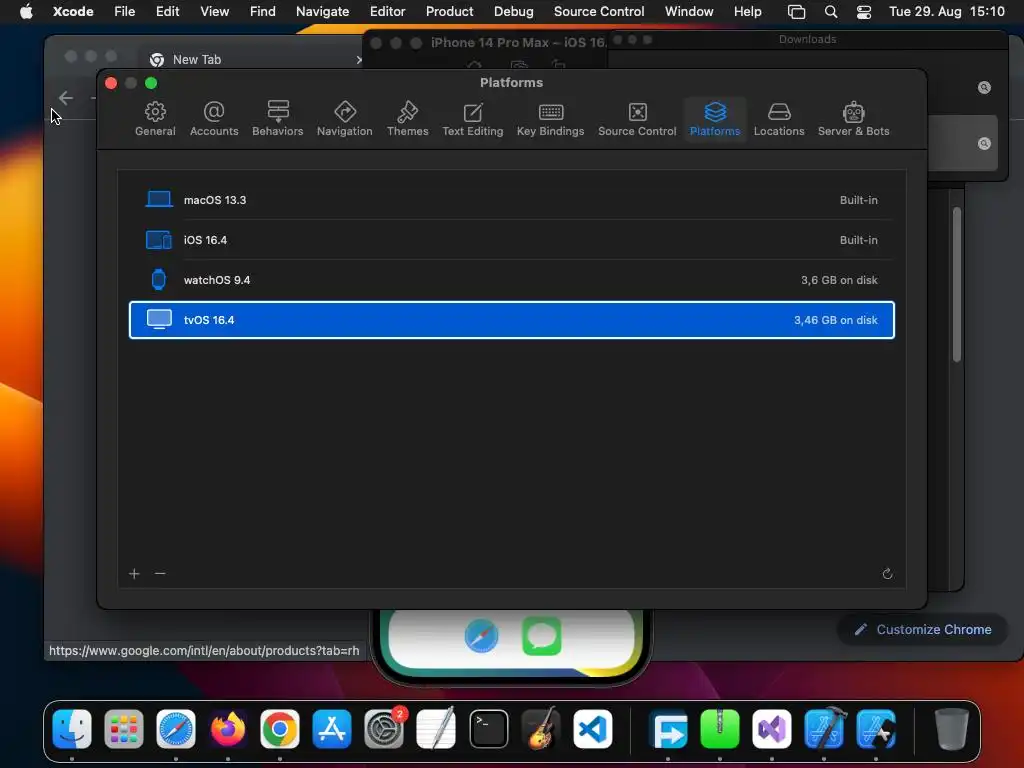Open the Xcode menu
The height and width of the screenshot is (768, 1024).
click(73, 11)
